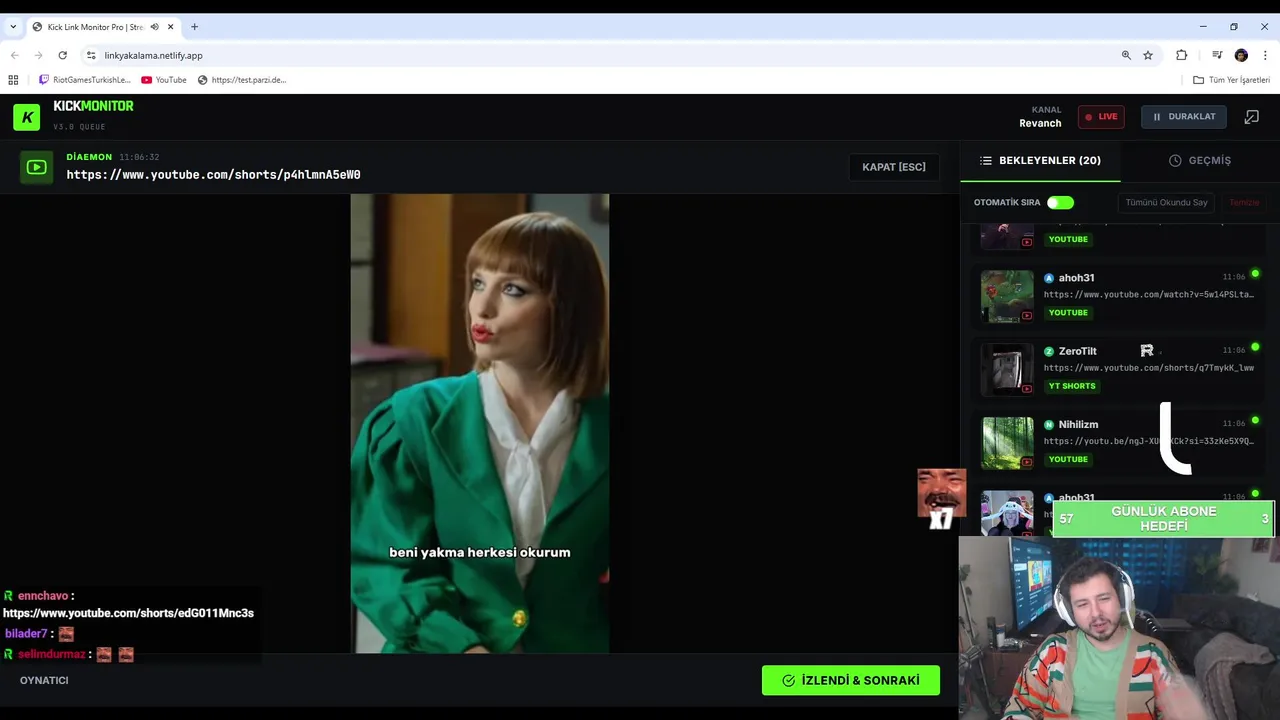Click the green status dot on Nihilizm row

click(x=1255, y=420)
